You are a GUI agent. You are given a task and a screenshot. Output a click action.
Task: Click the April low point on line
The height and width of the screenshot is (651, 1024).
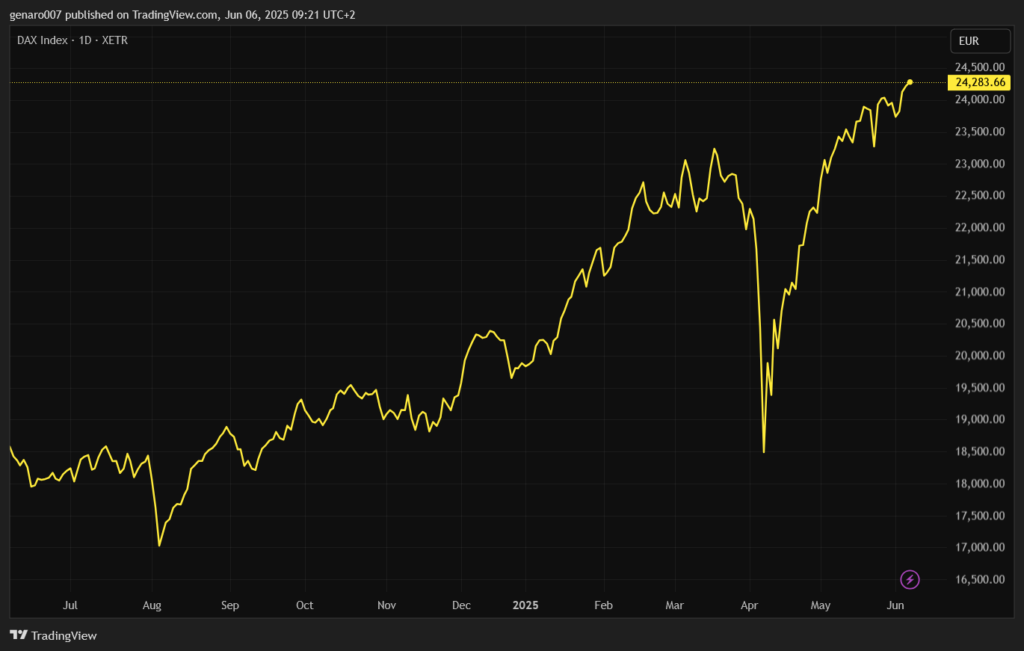point(764,452)
